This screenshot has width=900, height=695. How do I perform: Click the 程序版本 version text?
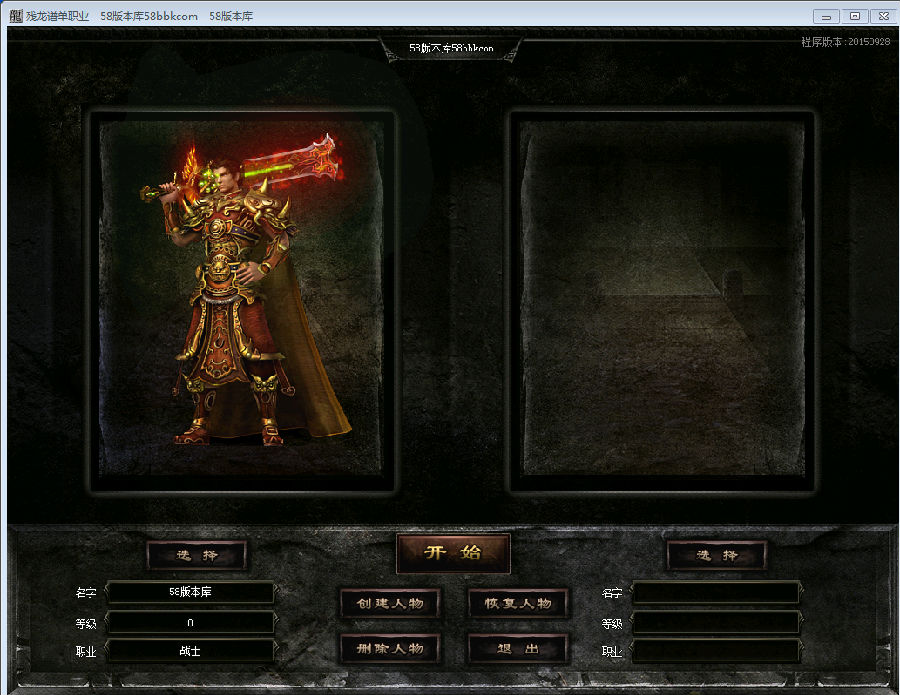click(845, 41)
